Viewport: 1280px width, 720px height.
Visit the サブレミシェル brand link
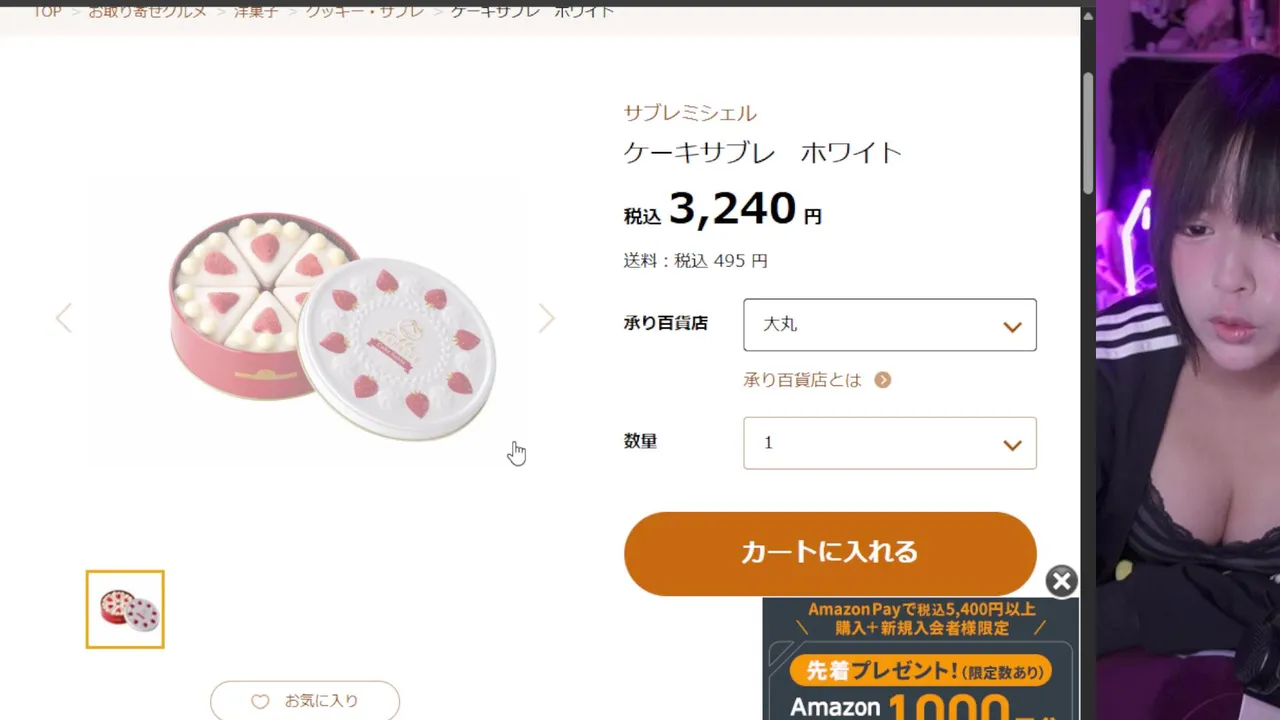click(x=690, y=113)
